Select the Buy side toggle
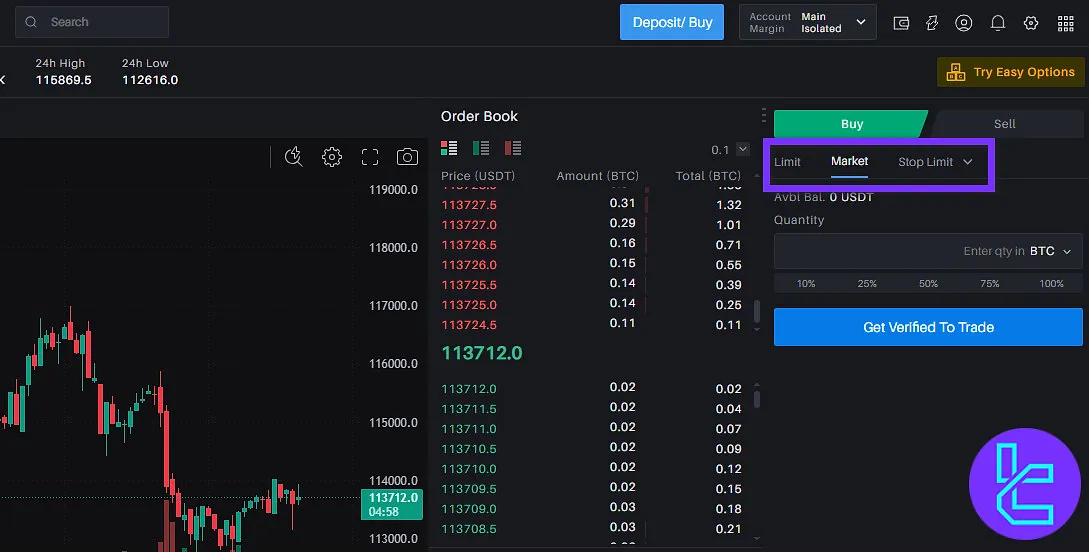This screenshot has height=552, width=1089. [x=851, y=124]
